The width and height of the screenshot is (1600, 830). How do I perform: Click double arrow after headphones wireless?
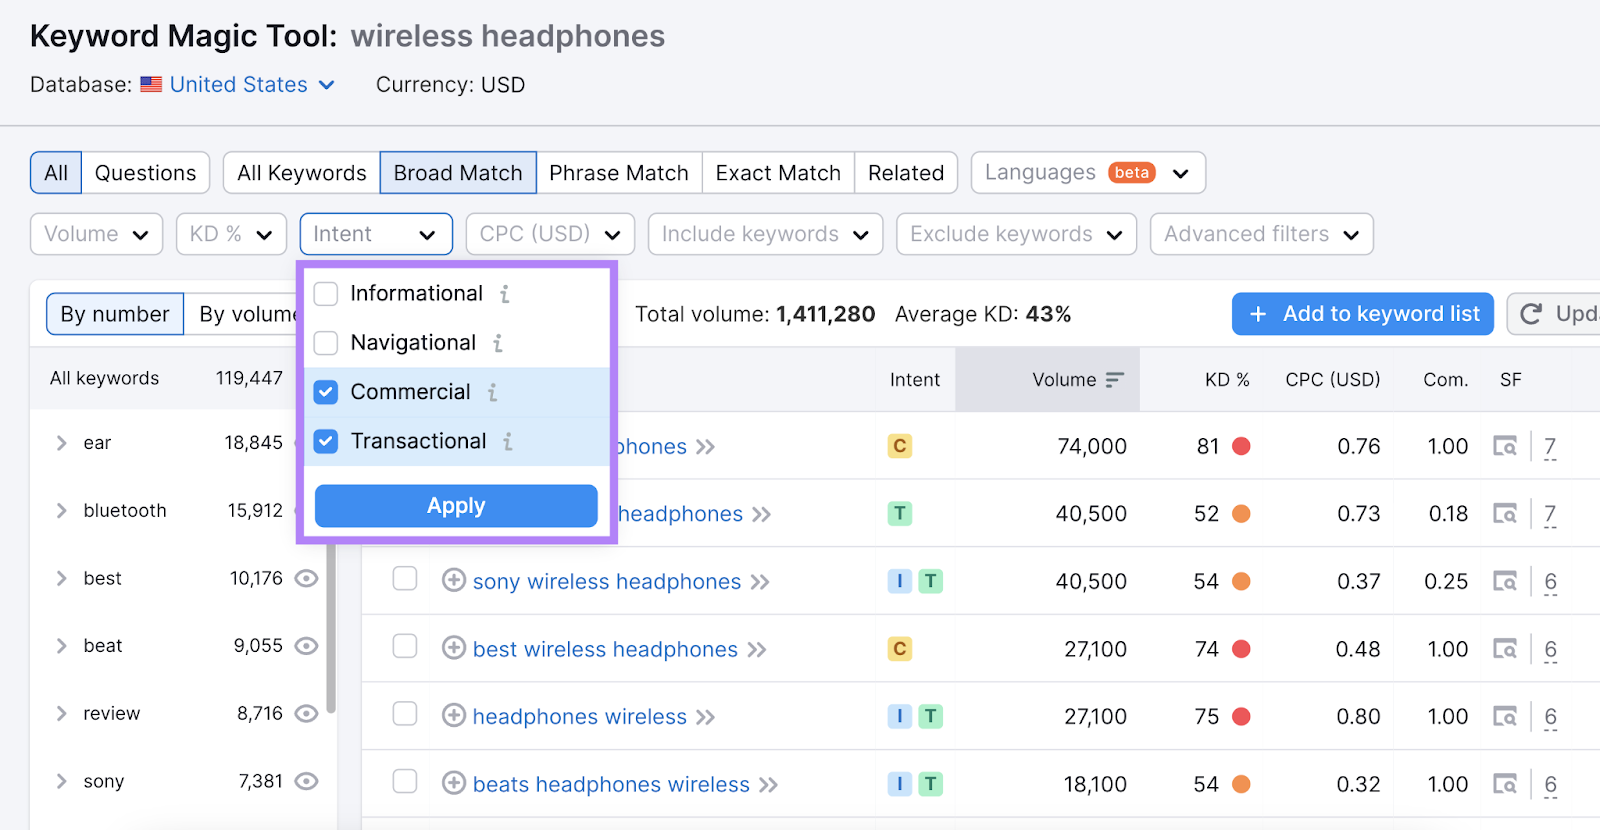pos(706,717)
